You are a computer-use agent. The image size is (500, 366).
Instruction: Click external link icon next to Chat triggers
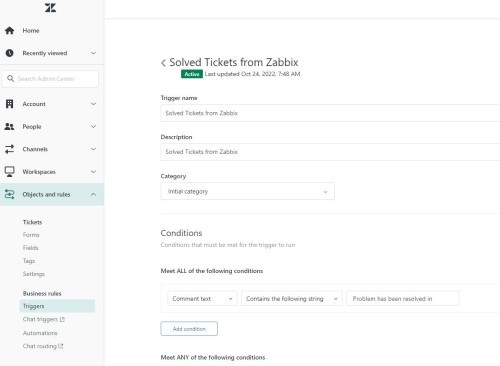point(62,319)
